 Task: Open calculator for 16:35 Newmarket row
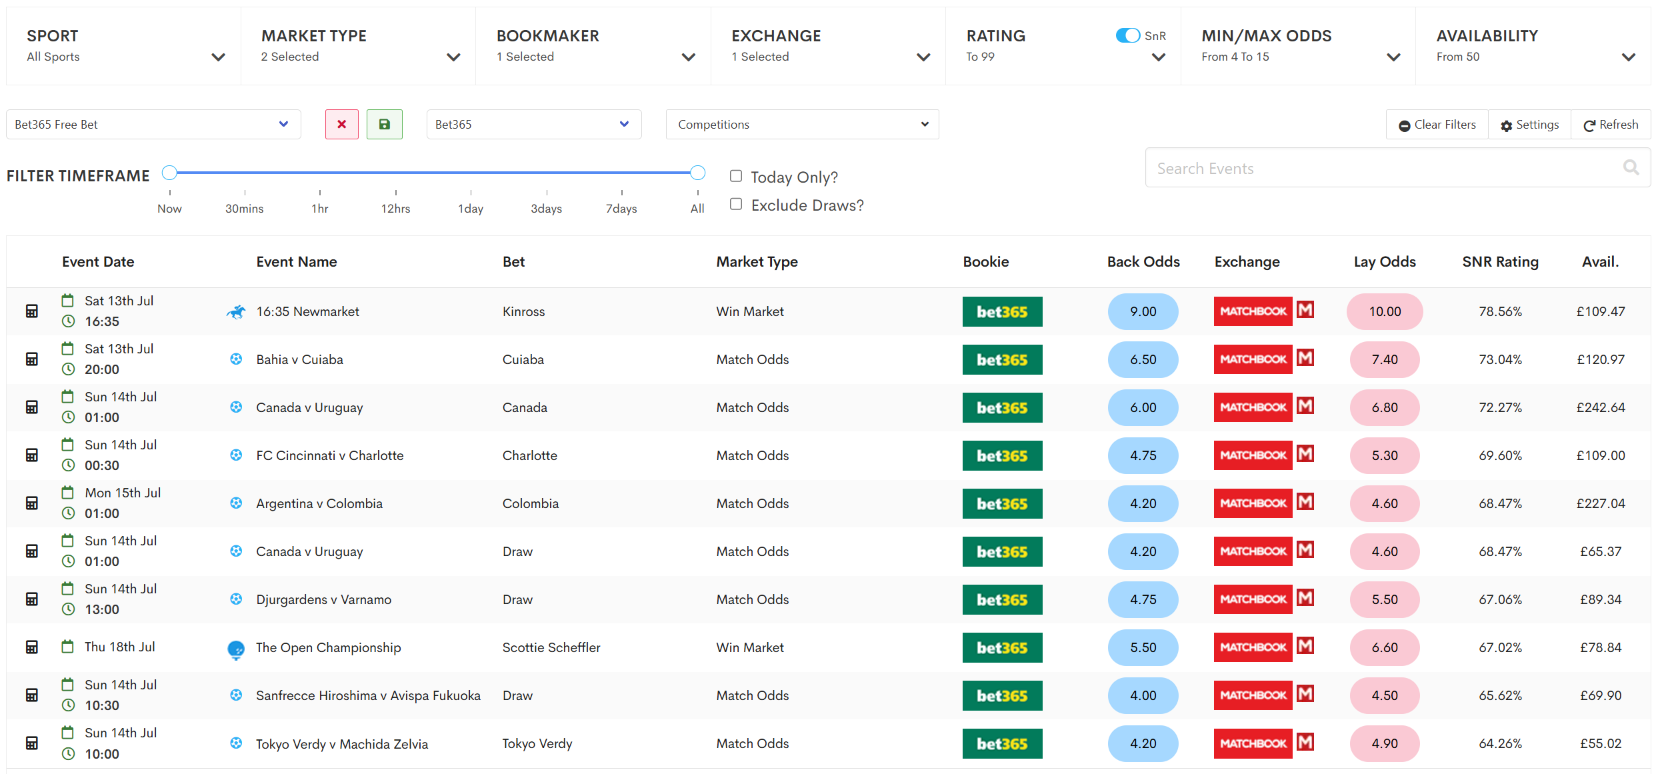[x=32, y=311]
